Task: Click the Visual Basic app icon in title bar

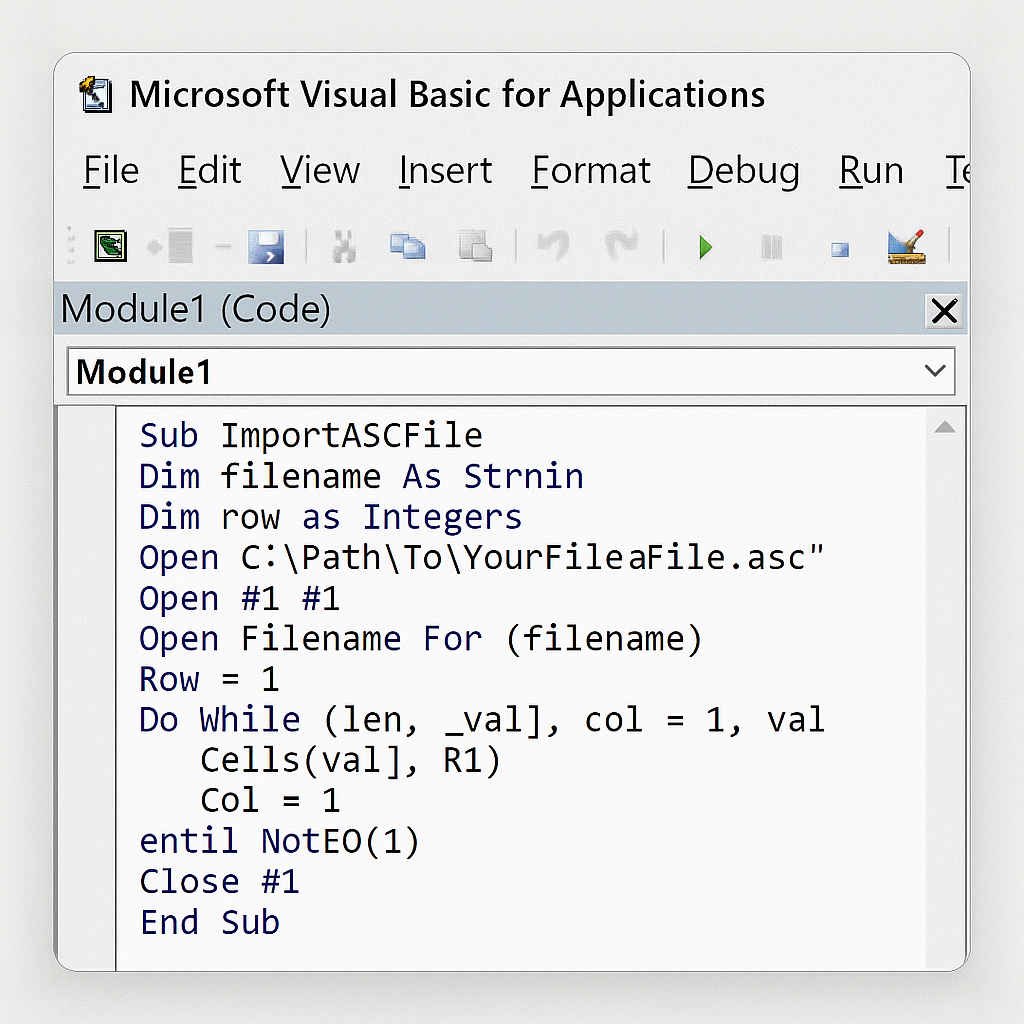Action: tap(96, 95)
